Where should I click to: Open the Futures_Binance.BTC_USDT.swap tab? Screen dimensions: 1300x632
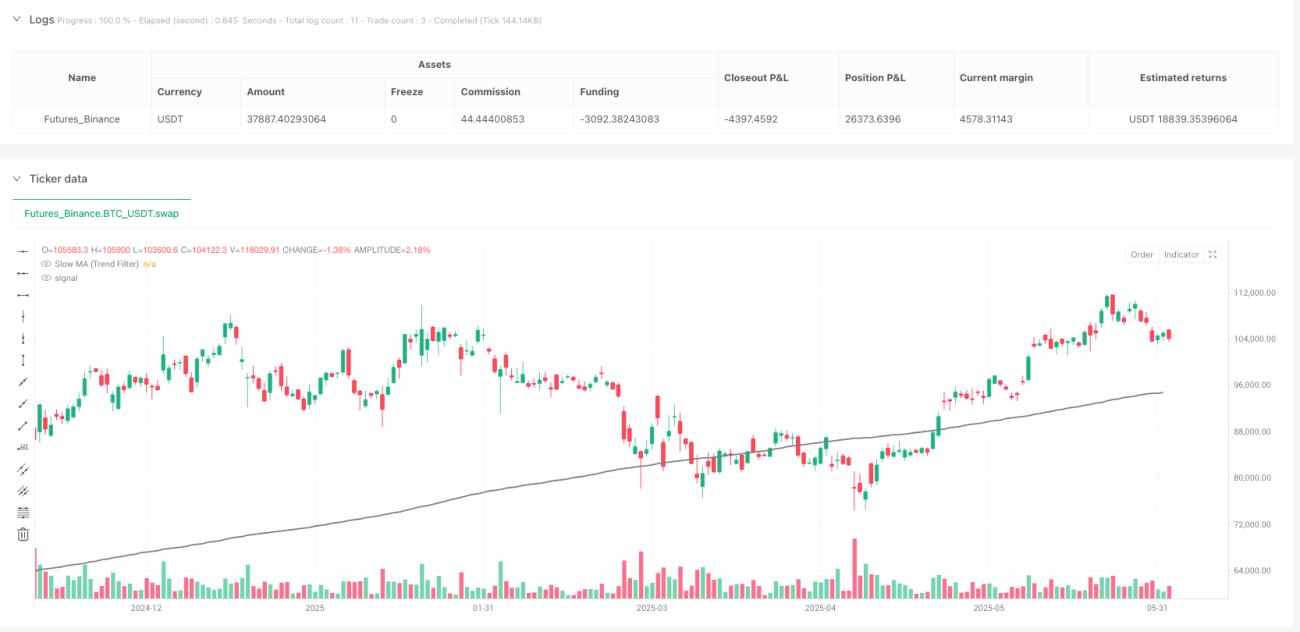[x=102, y=213]
